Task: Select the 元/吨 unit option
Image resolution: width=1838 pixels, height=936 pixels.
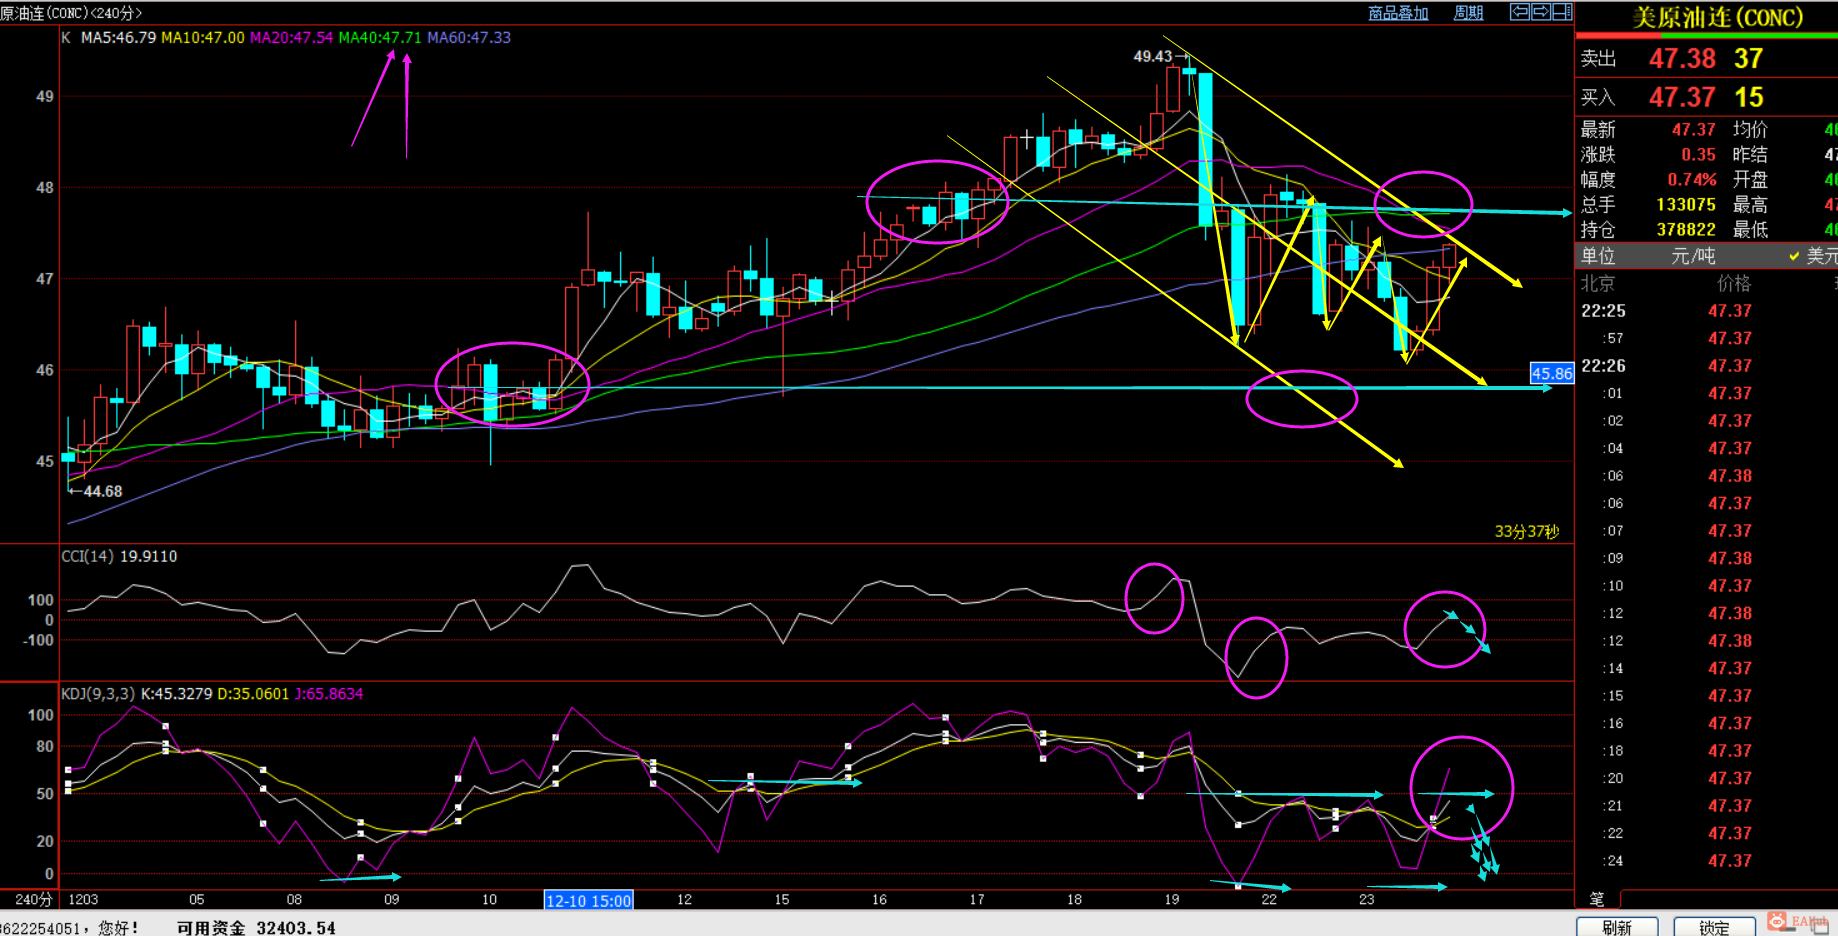Action: (1693, 256)
